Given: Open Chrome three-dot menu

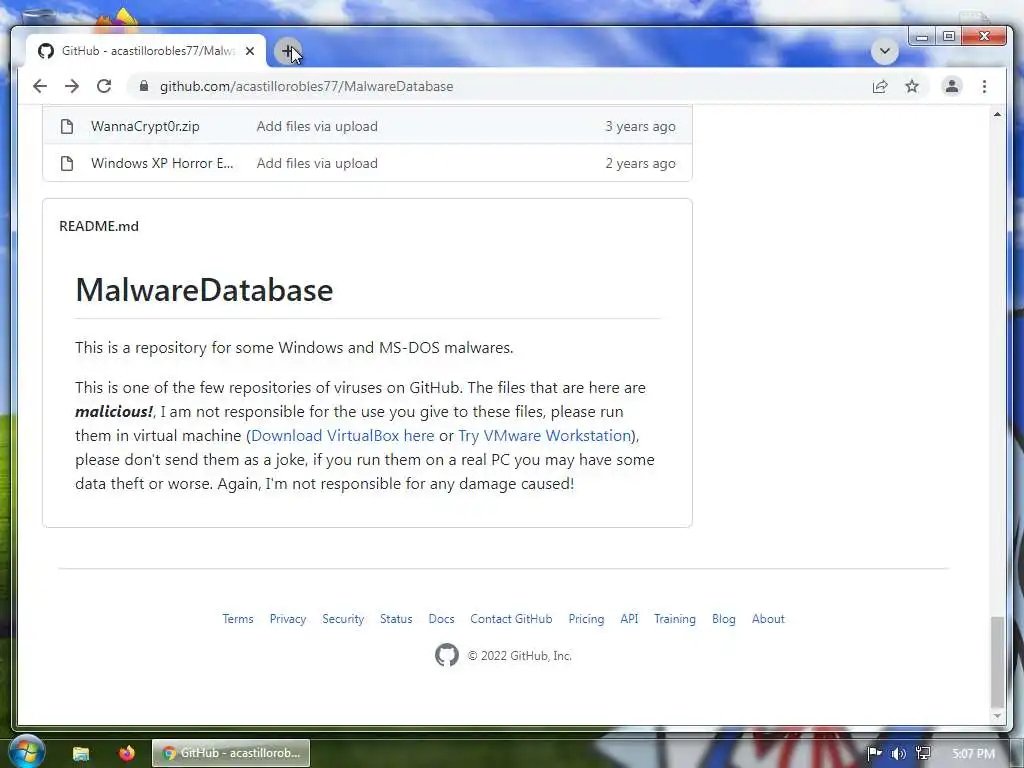Looking at the screenshot, I should coord(984,86).
